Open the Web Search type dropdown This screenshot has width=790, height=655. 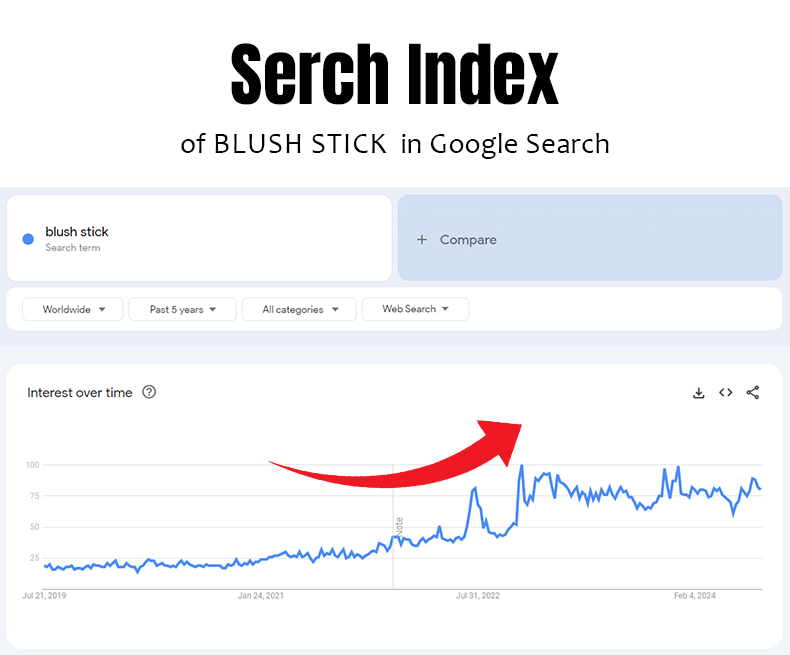pyautogui.click(x=415, y=310)
